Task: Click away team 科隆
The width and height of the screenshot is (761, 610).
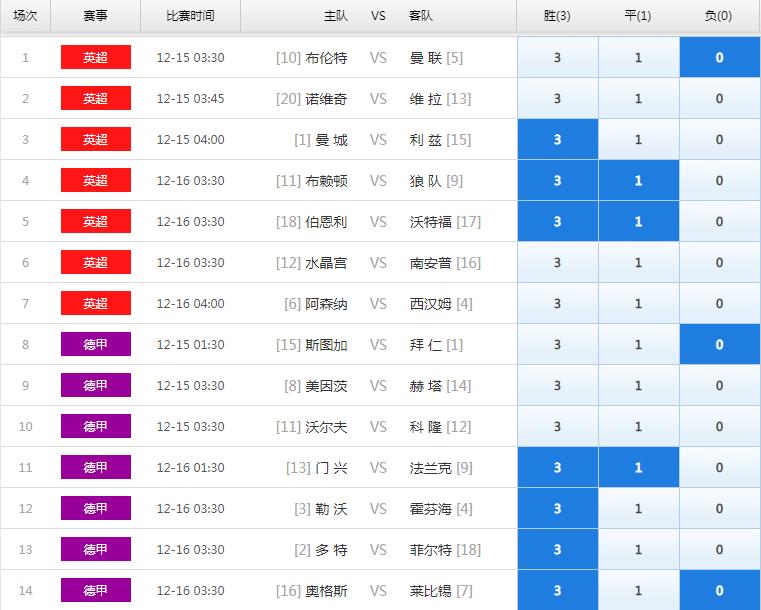Action: point(426,427)
